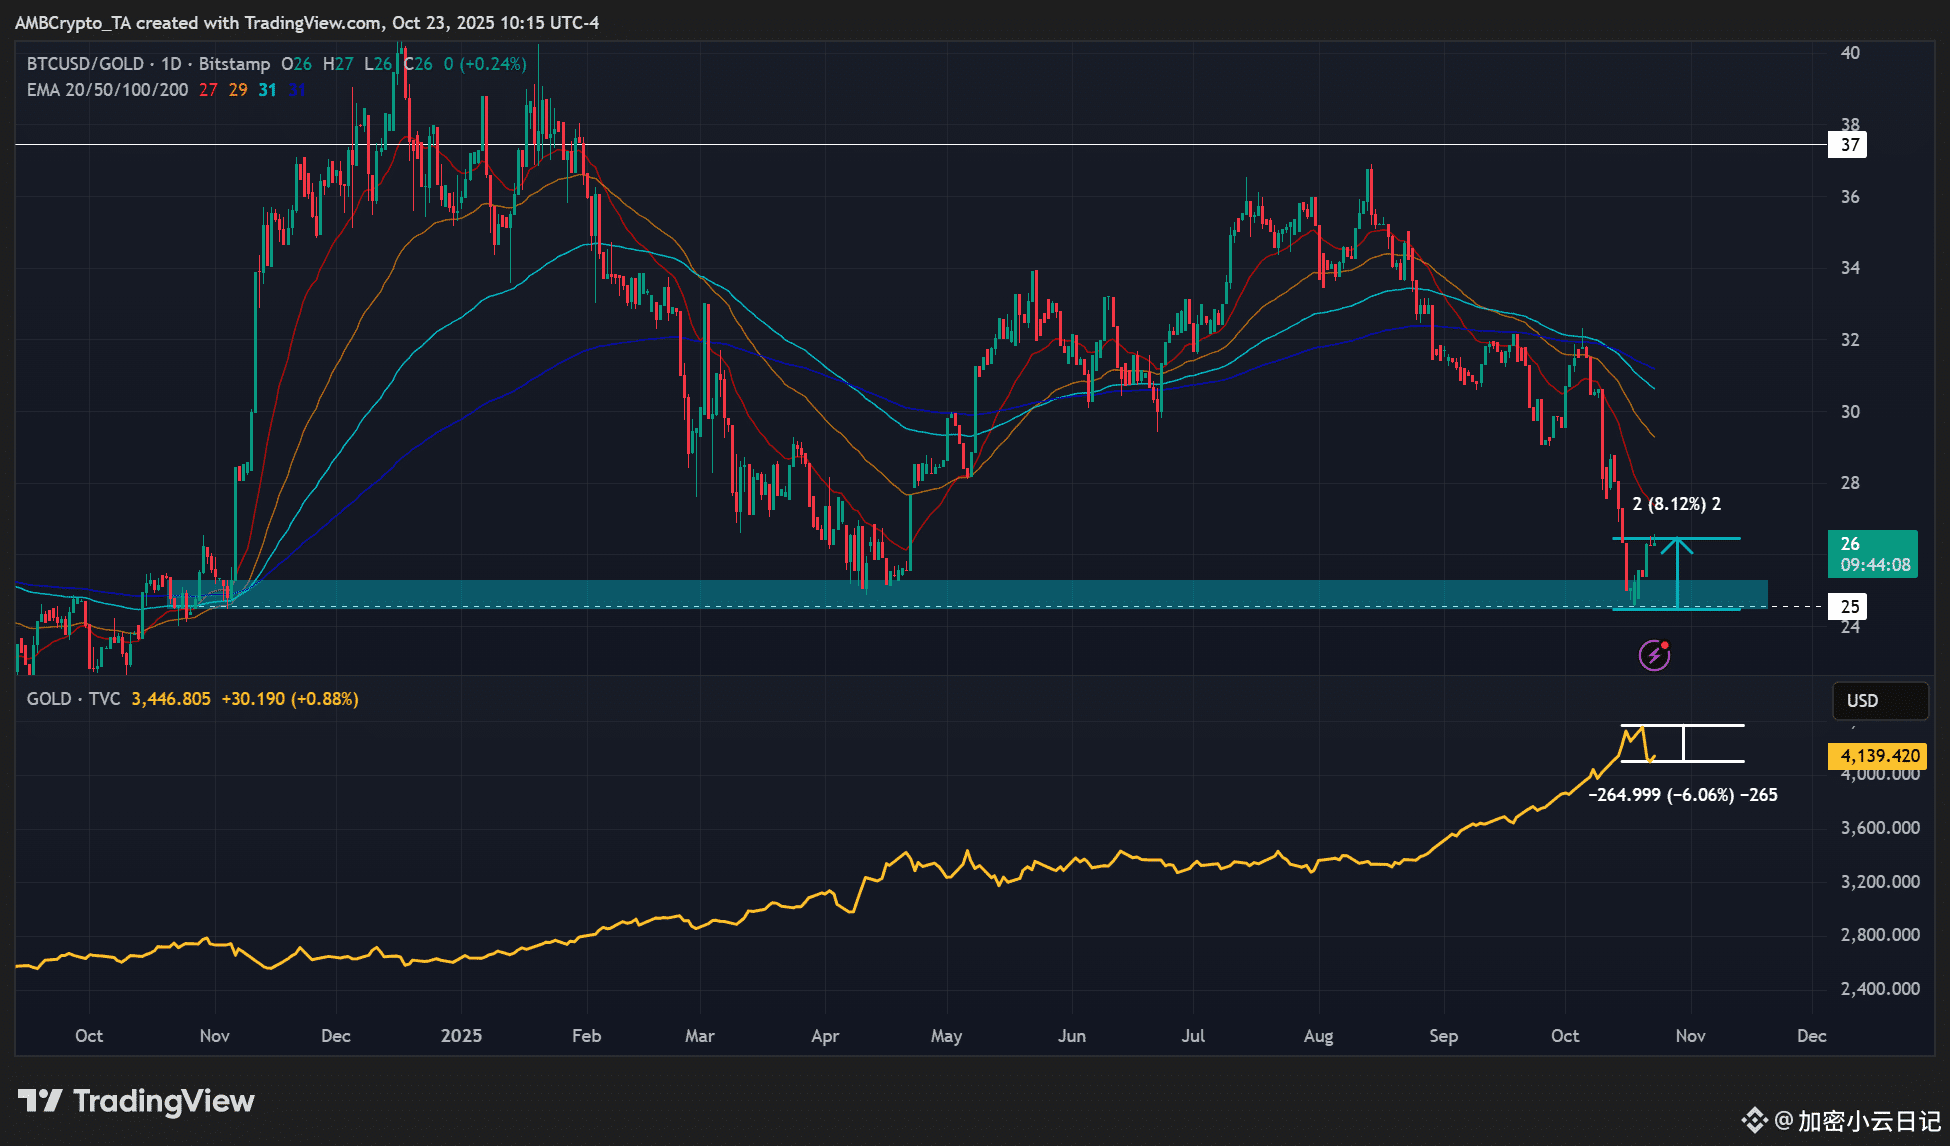1950x1146 pixels.
Task: Click the −264.999 (−6.06%) −265 label
Action: pyautogui.click(x=1682, y=795)
